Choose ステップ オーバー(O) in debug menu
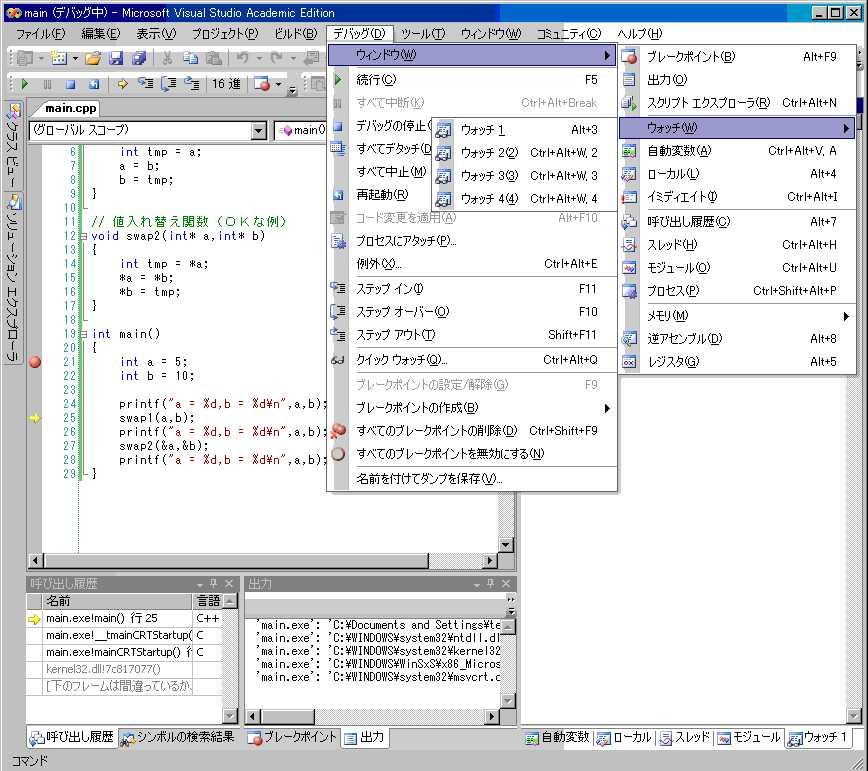868x771 pixels. coord(472,312)
